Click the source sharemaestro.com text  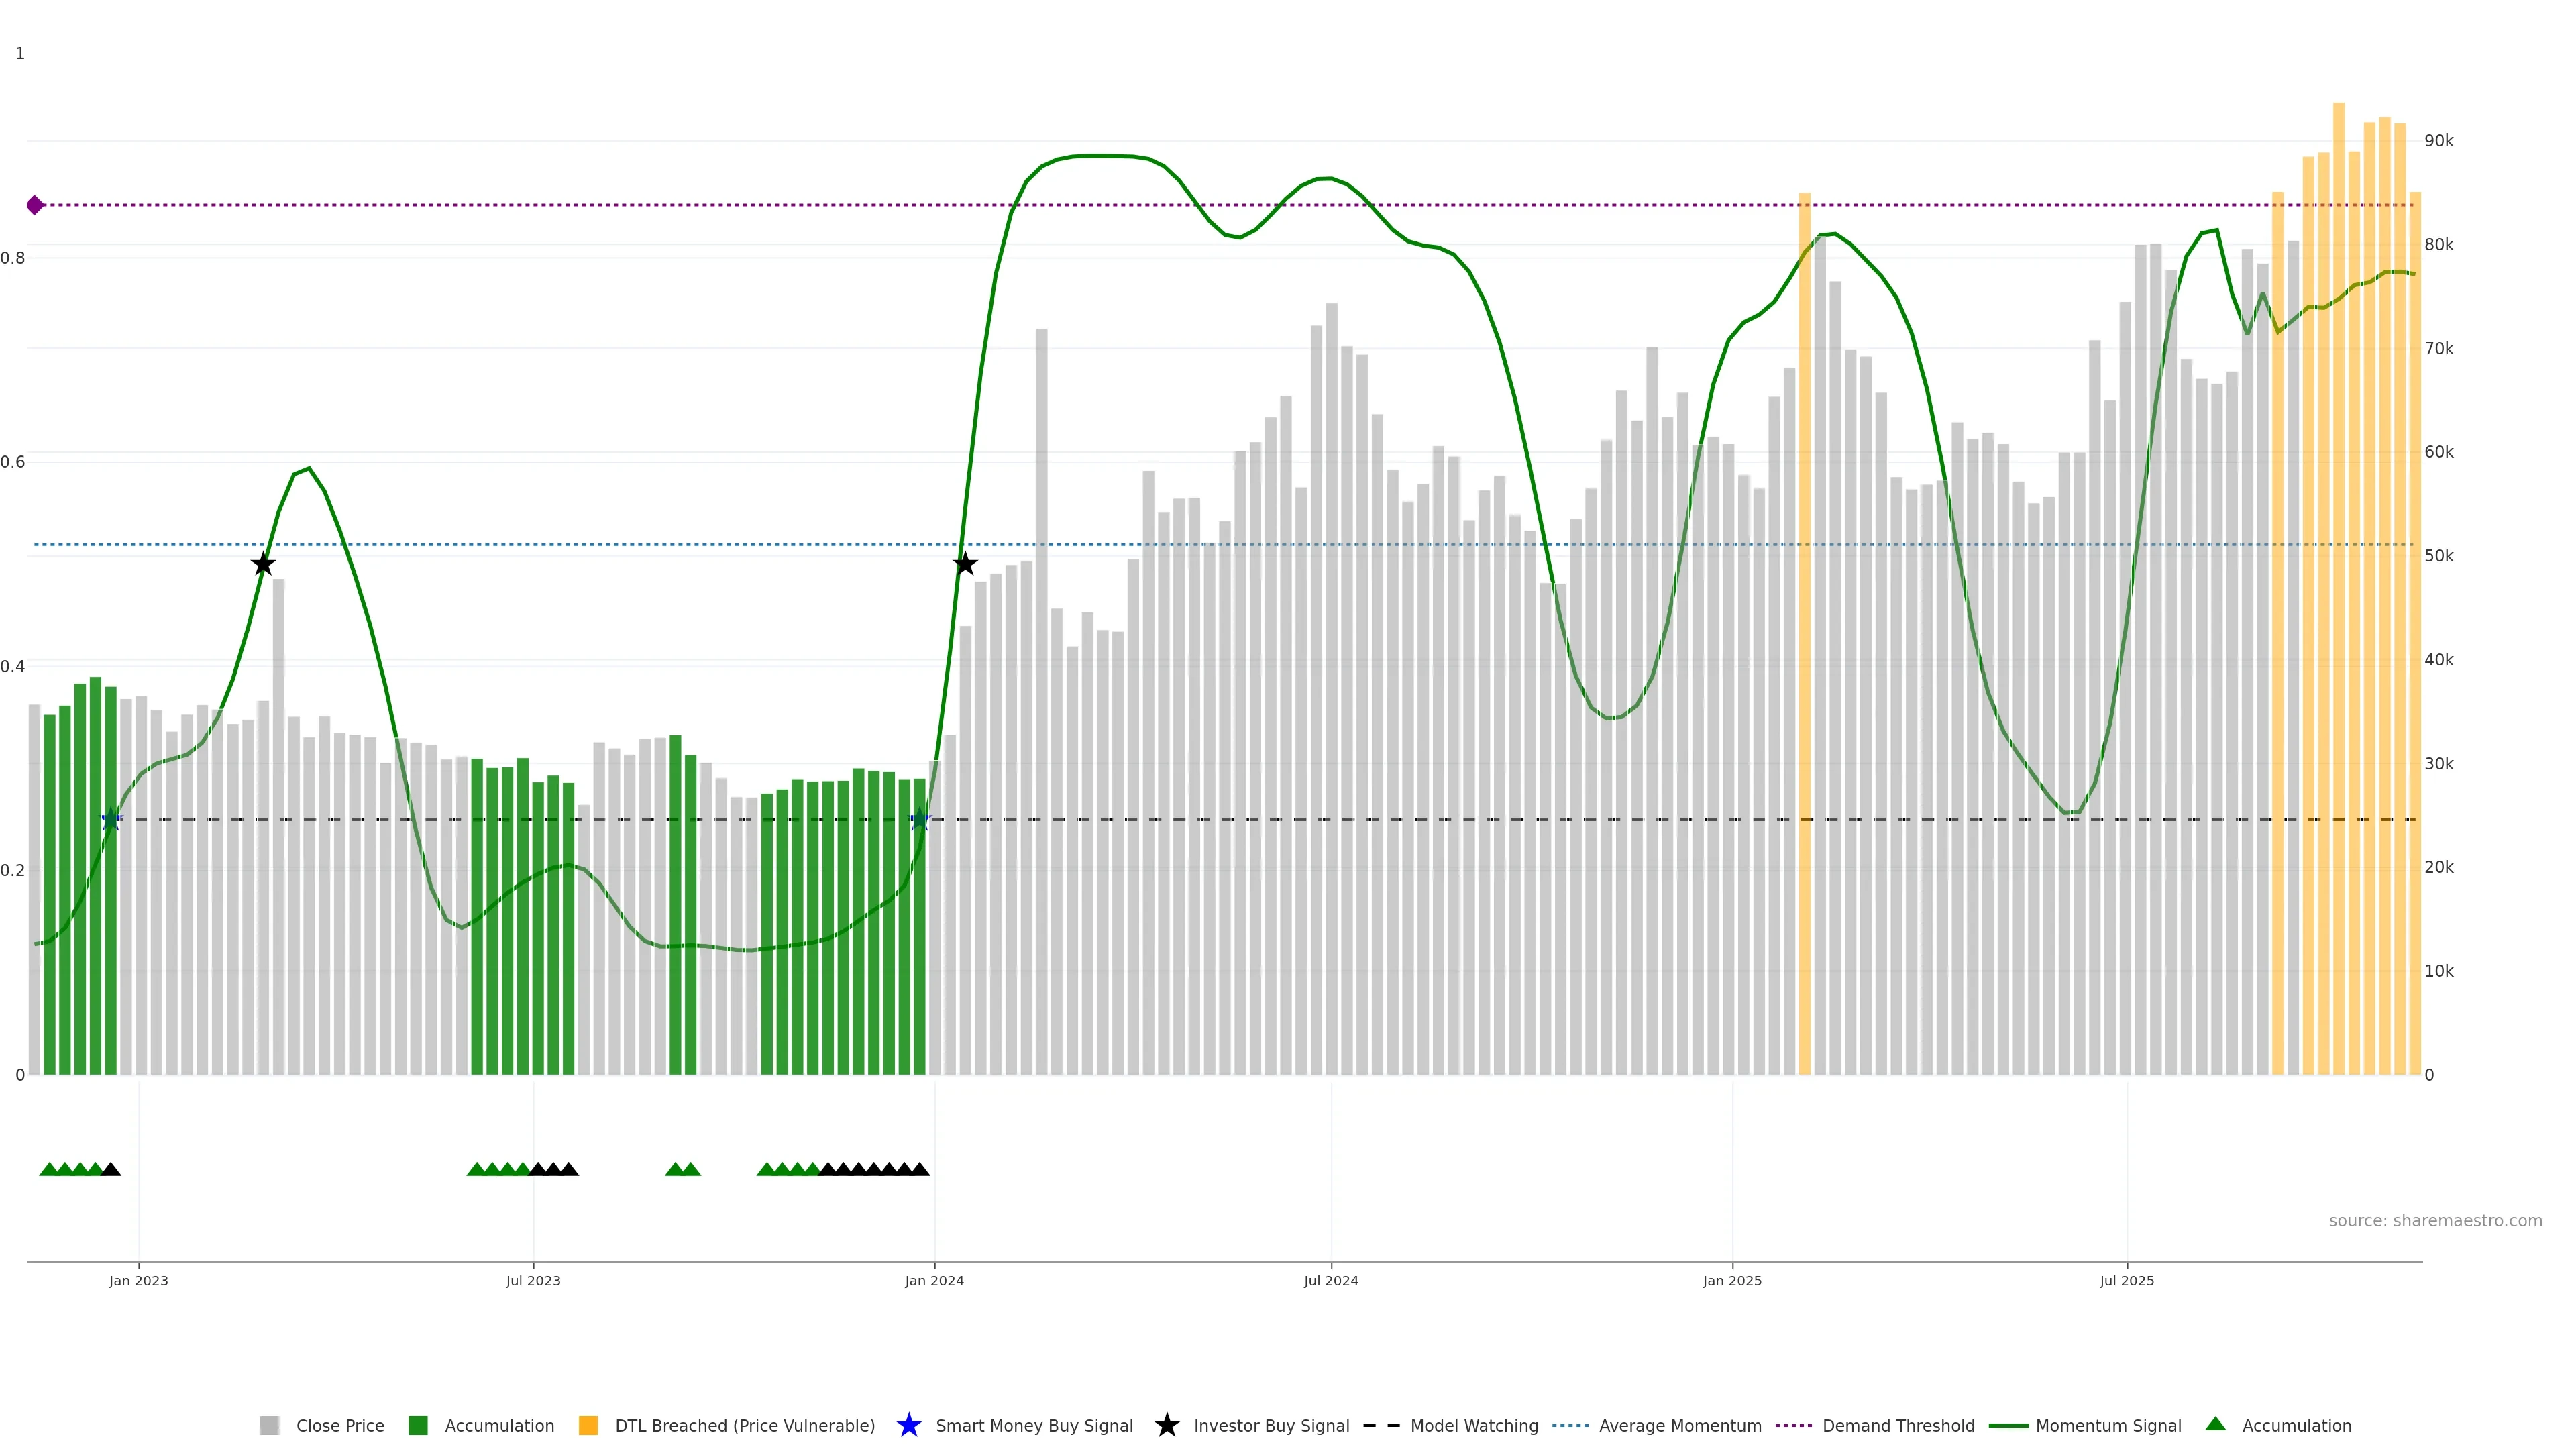coord(2435,1220)
